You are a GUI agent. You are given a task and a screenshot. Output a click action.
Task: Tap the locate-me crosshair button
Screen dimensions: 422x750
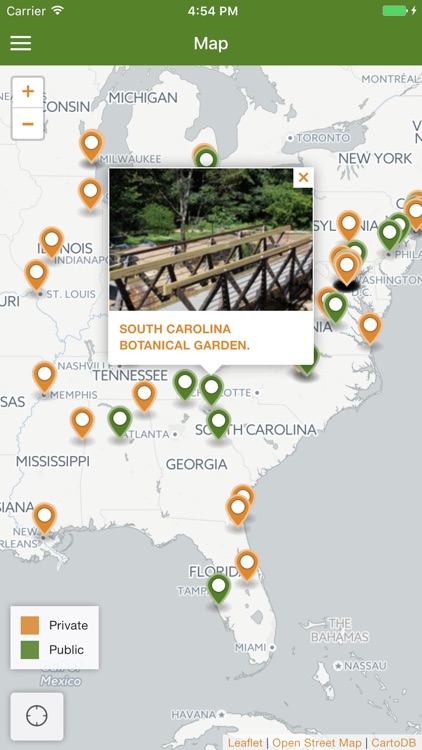37,716
